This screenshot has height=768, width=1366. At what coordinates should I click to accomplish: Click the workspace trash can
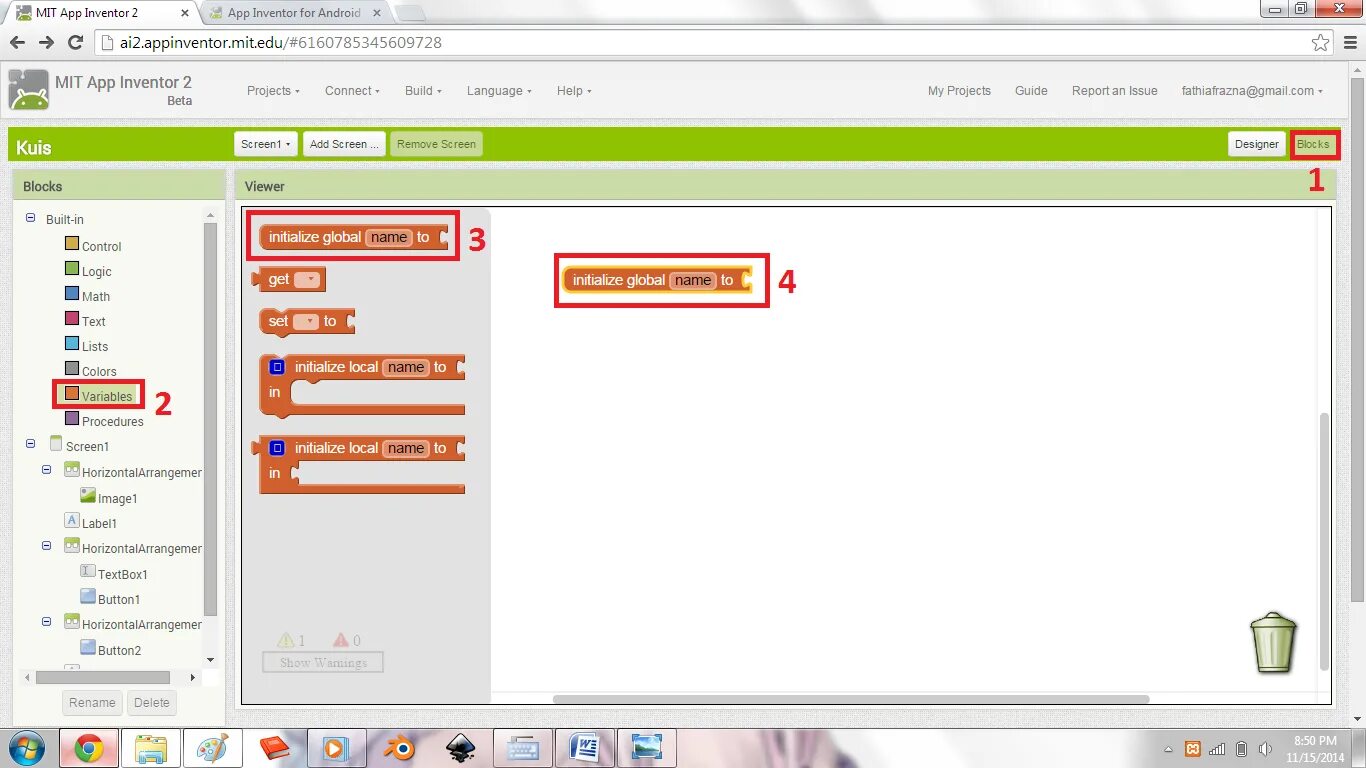[x=1274, y=642]
